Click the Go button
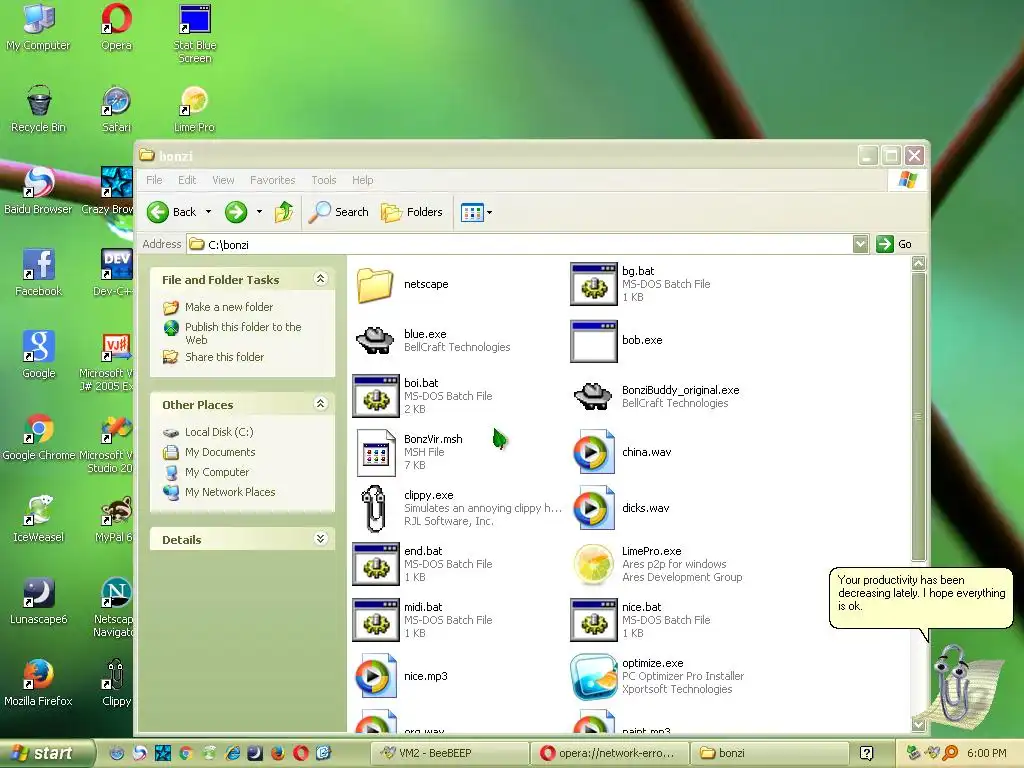Image resolution: width=1024 pixels, height=768 pixels. coord(894,244)
